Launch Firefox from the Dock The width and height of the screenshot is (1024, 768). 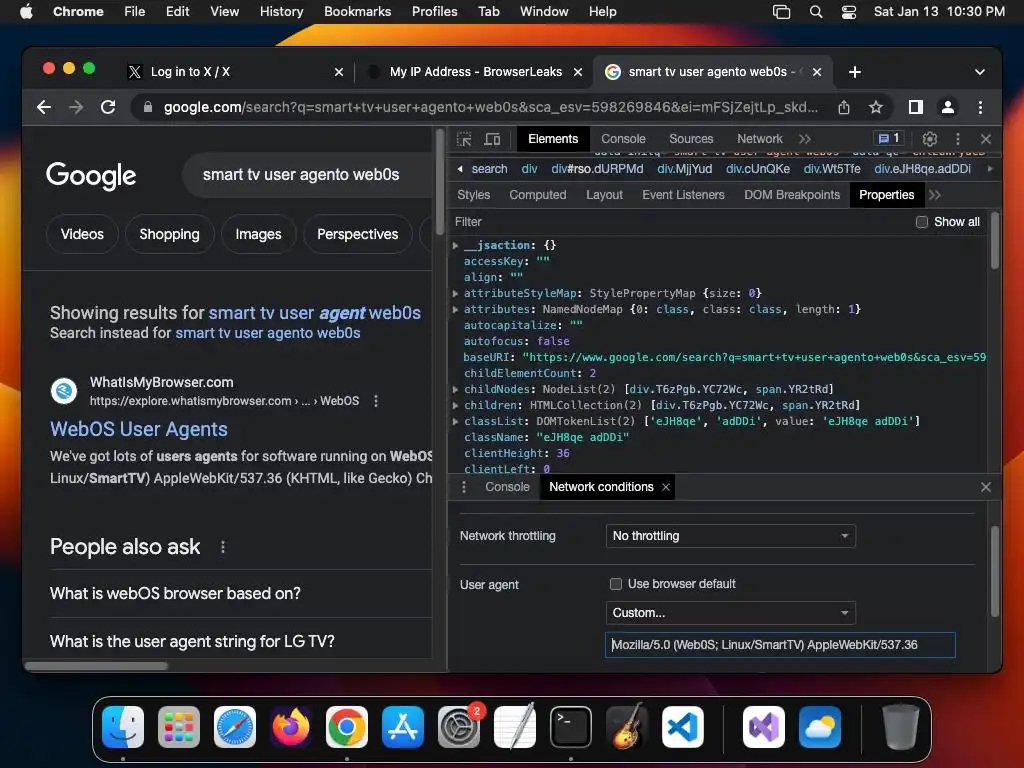click(291, 726)
